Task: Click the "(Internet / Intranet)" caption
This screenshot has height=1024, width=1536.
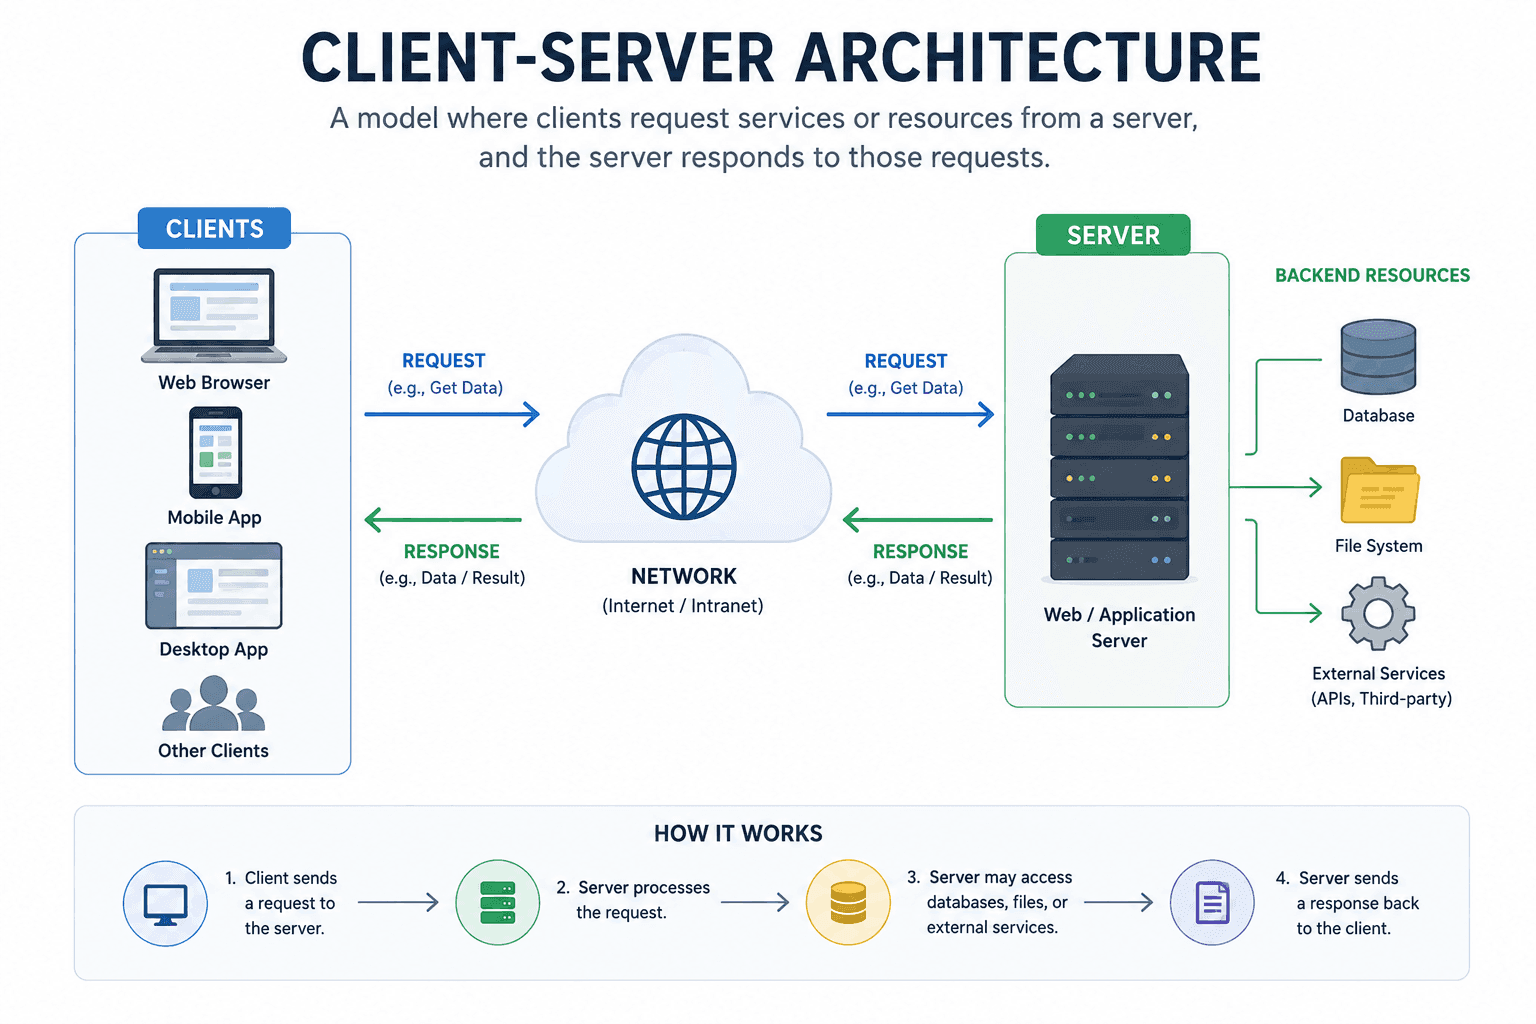Action: click(x=683, y=605)
